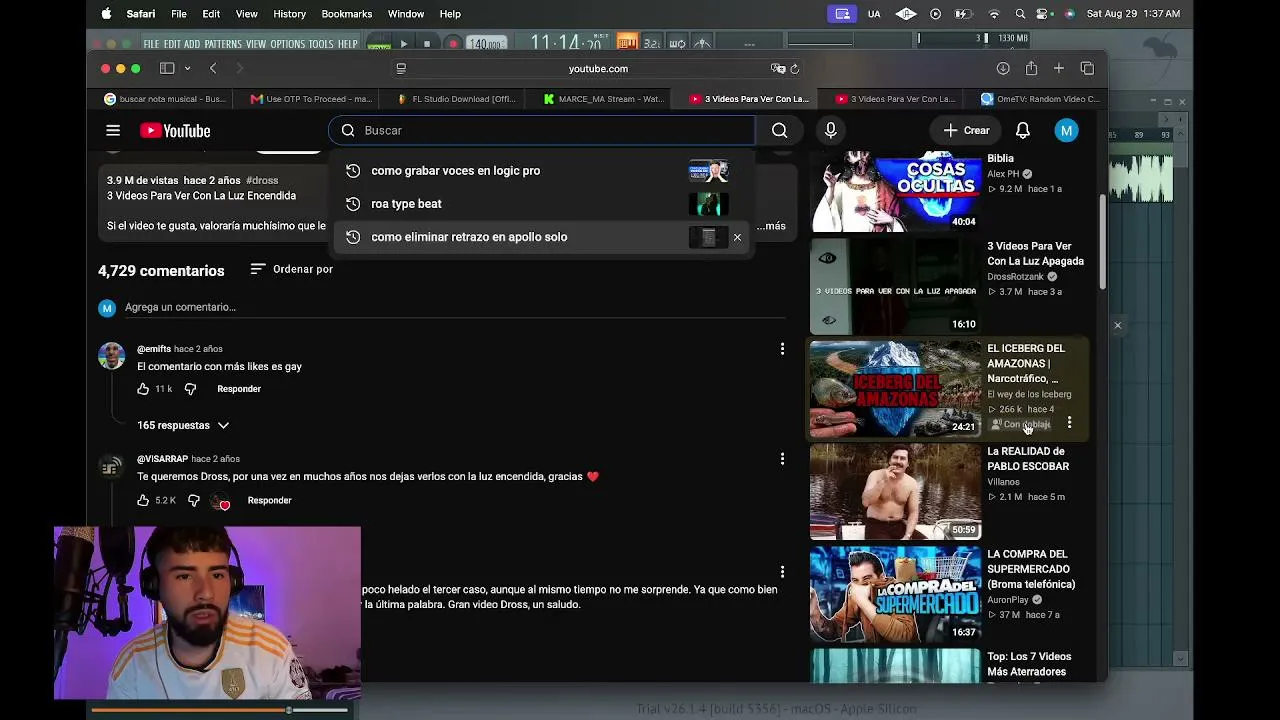Open the @VISARRAP channel link
The width and height of the screenshot is (1280, 720).
coord(162,459)
